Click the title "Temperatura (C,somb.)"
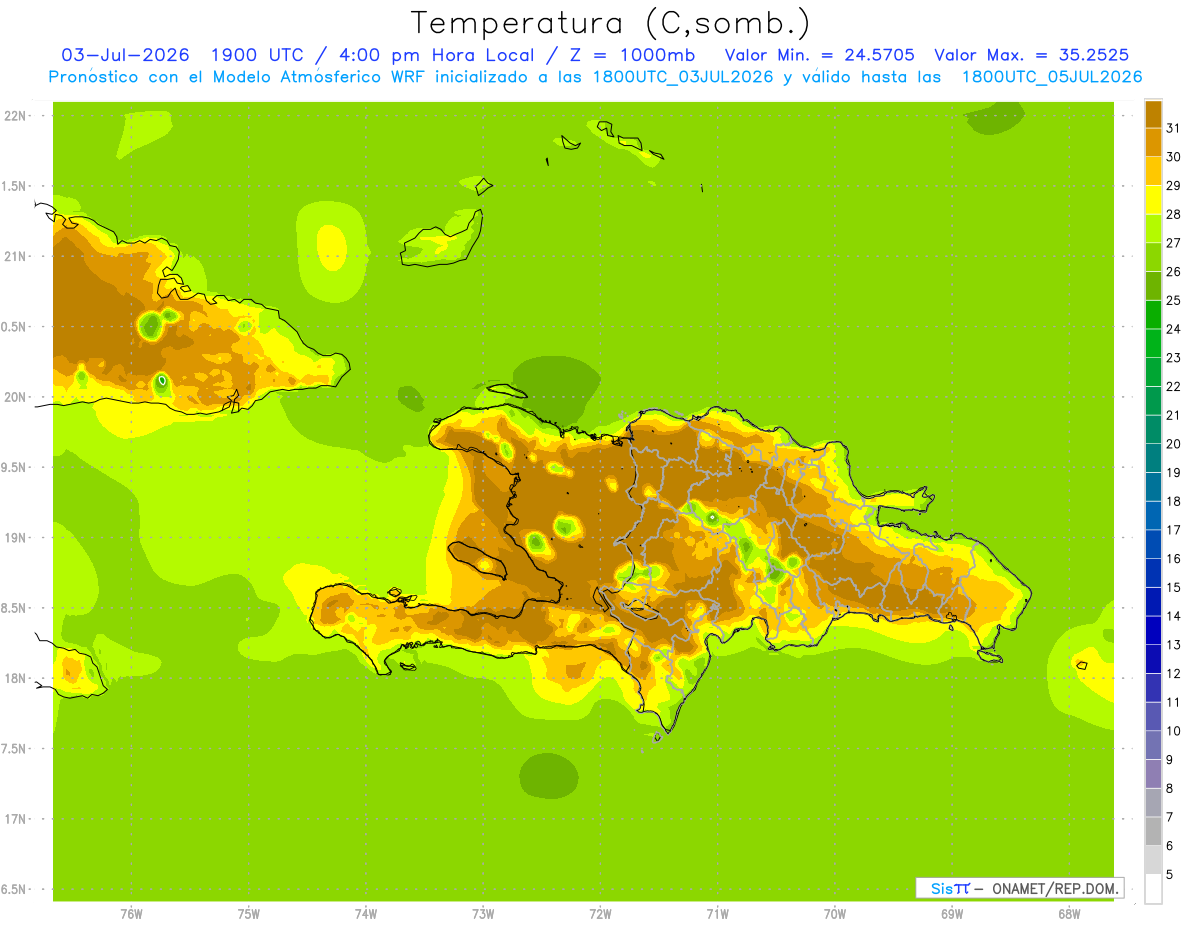 pos(611,23)
